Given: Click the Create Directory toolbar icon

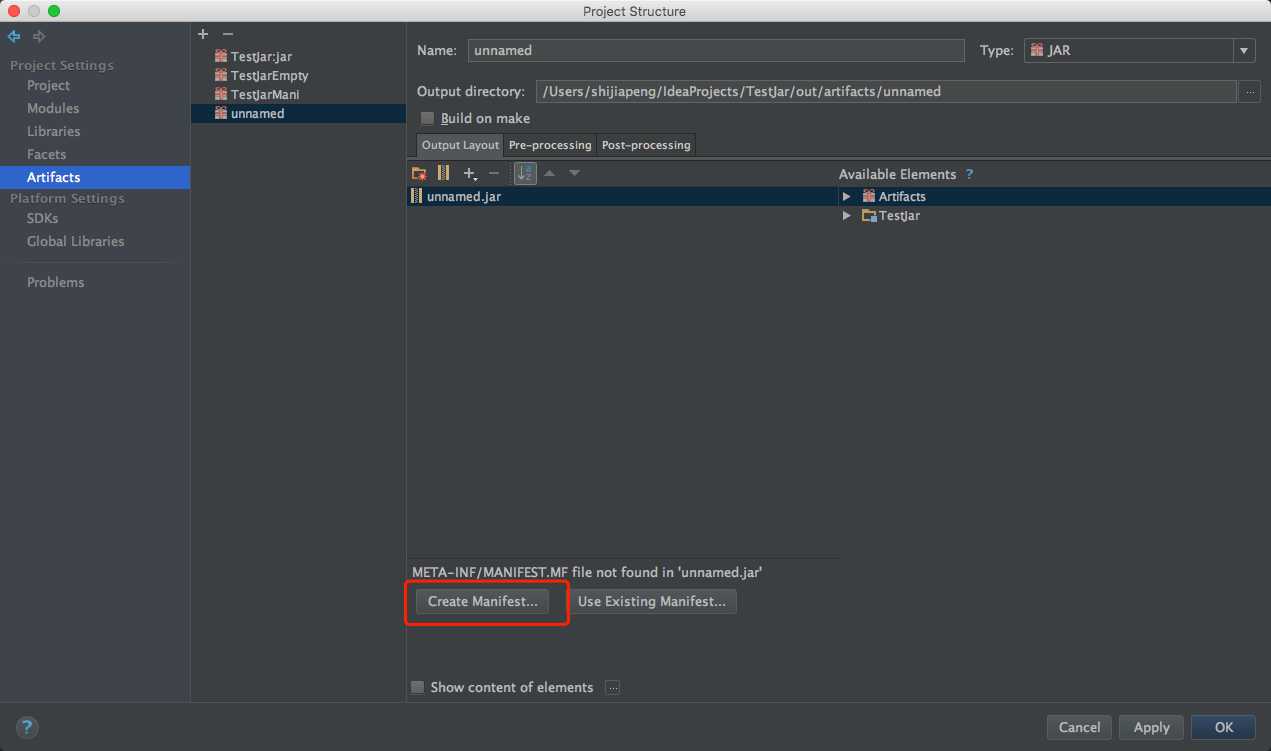Looking at the screenshot, I should click(419, 173).
